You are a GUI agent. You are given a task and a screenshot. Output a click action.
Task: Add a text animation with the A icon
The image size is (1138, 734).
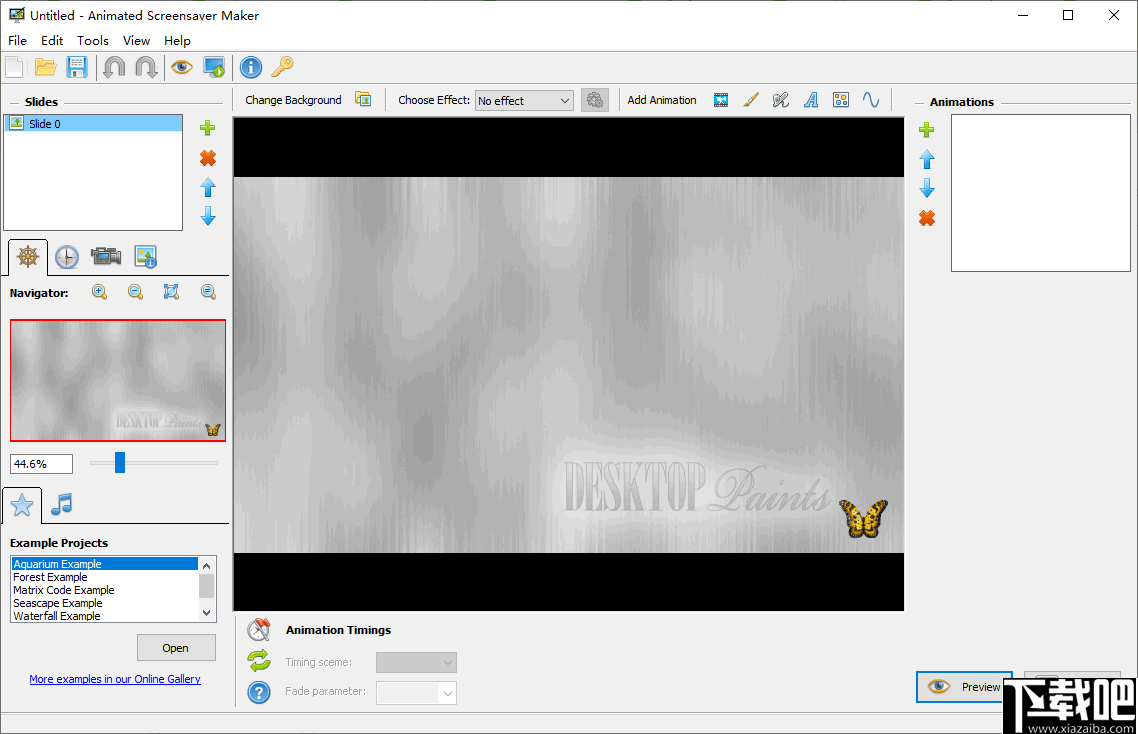coord(811,100)
